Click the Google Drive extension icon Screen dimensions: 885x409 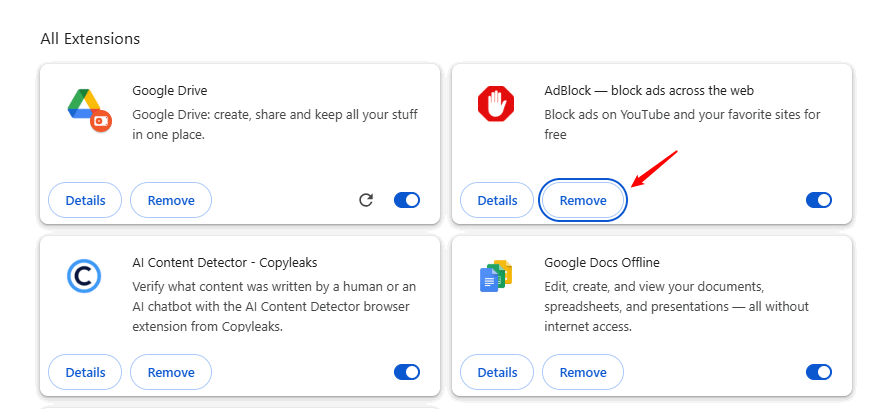89,109
